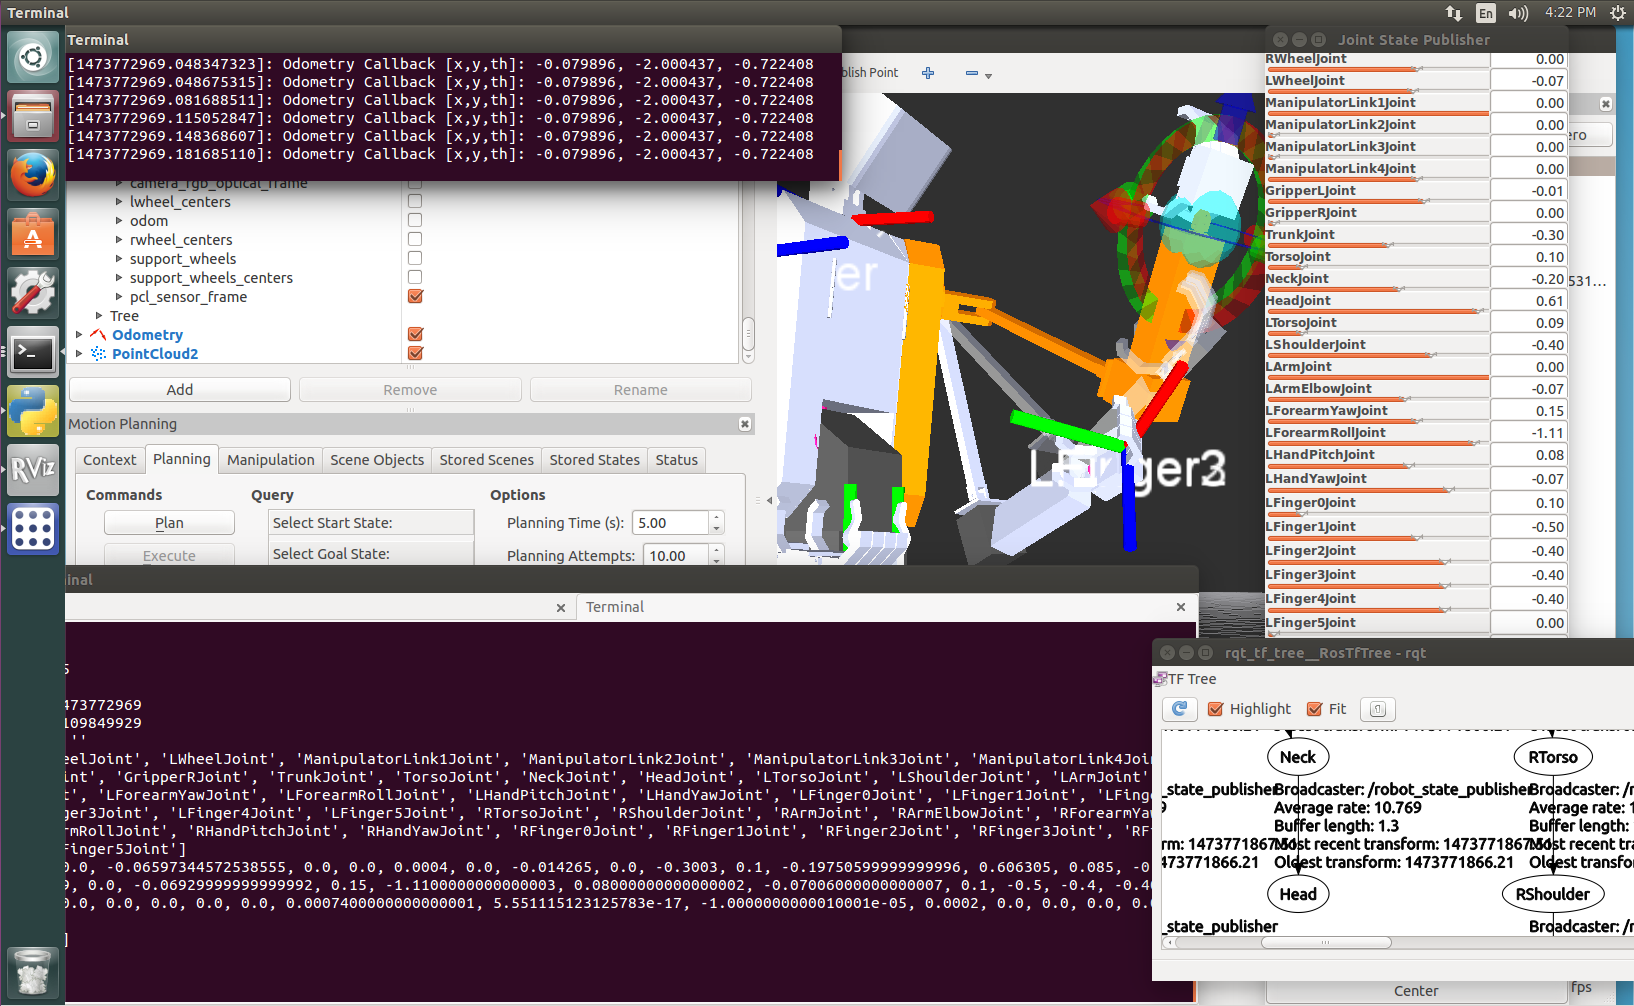The height and width of the screenshot is (1006, 1634).
Task: Expand the support_wheels frame entry
Action: [x=119, y=259]
